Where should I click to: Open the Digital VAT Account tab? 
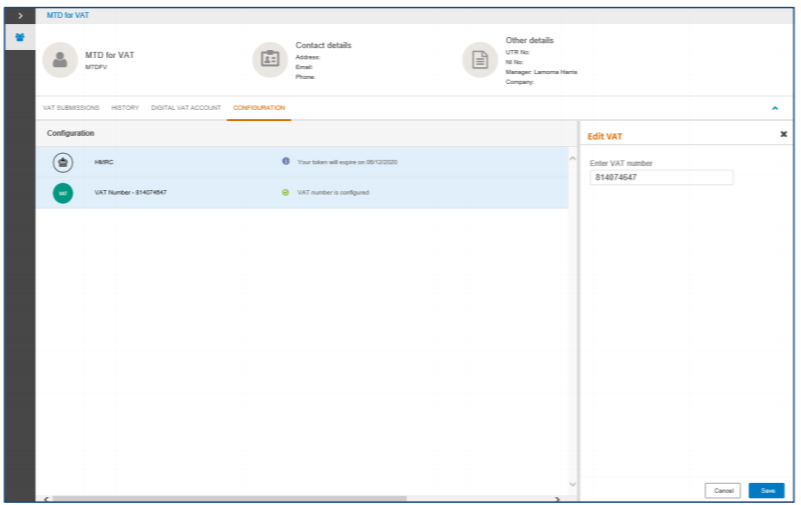pos(186,108)
